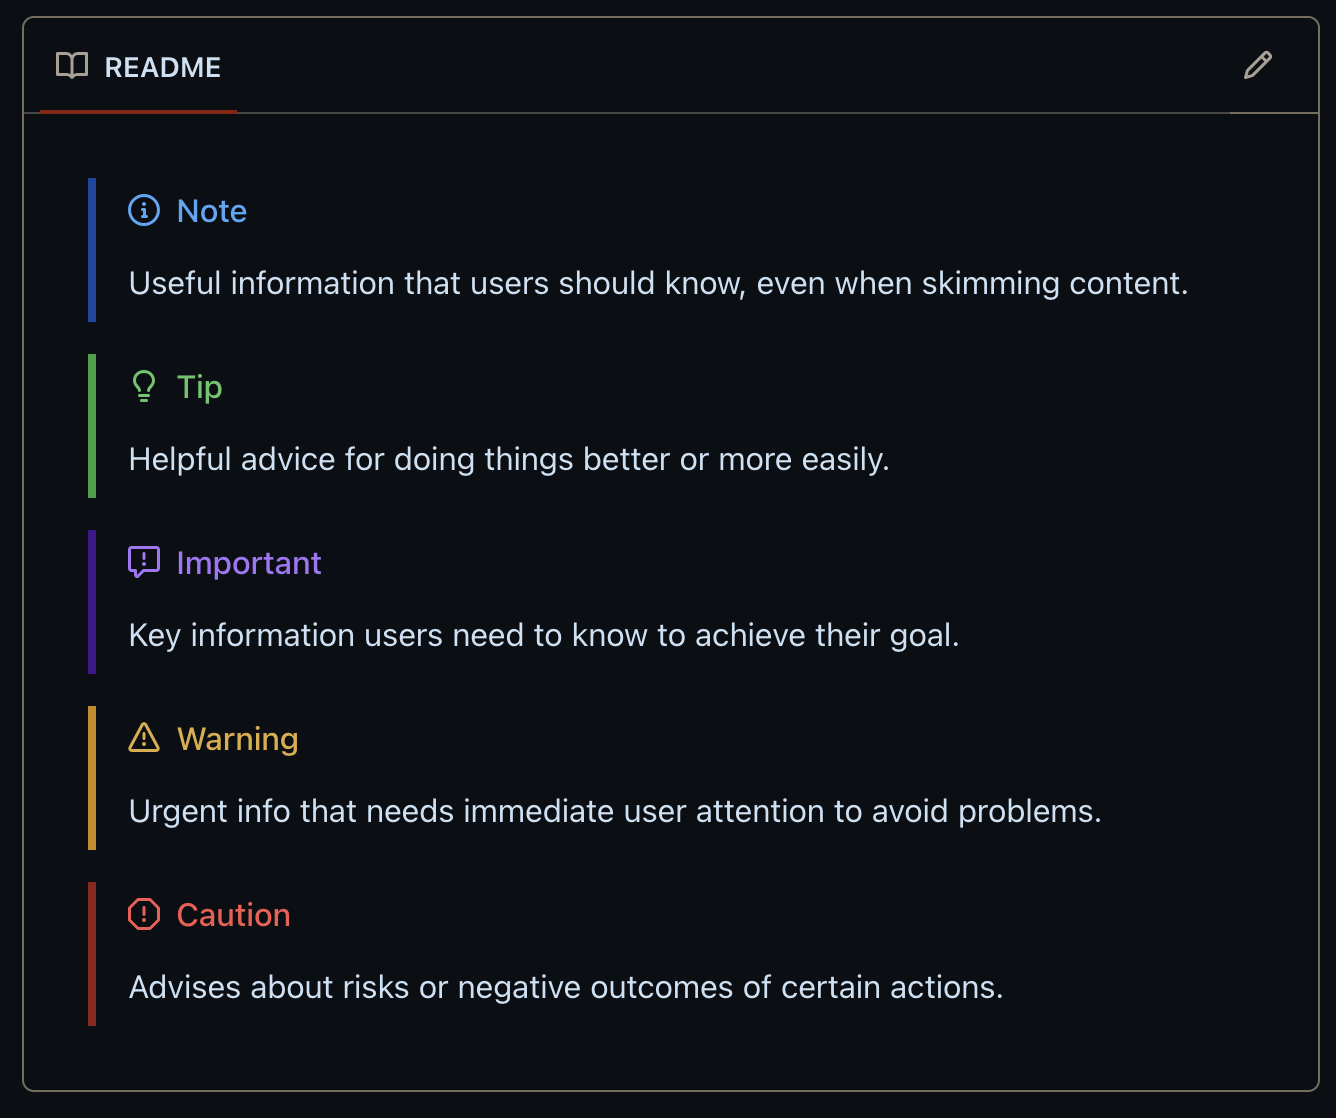Viewport: 1336px width, 1118px height.
Task: Click the blue bar beside Note
Action: coord(92,250)
